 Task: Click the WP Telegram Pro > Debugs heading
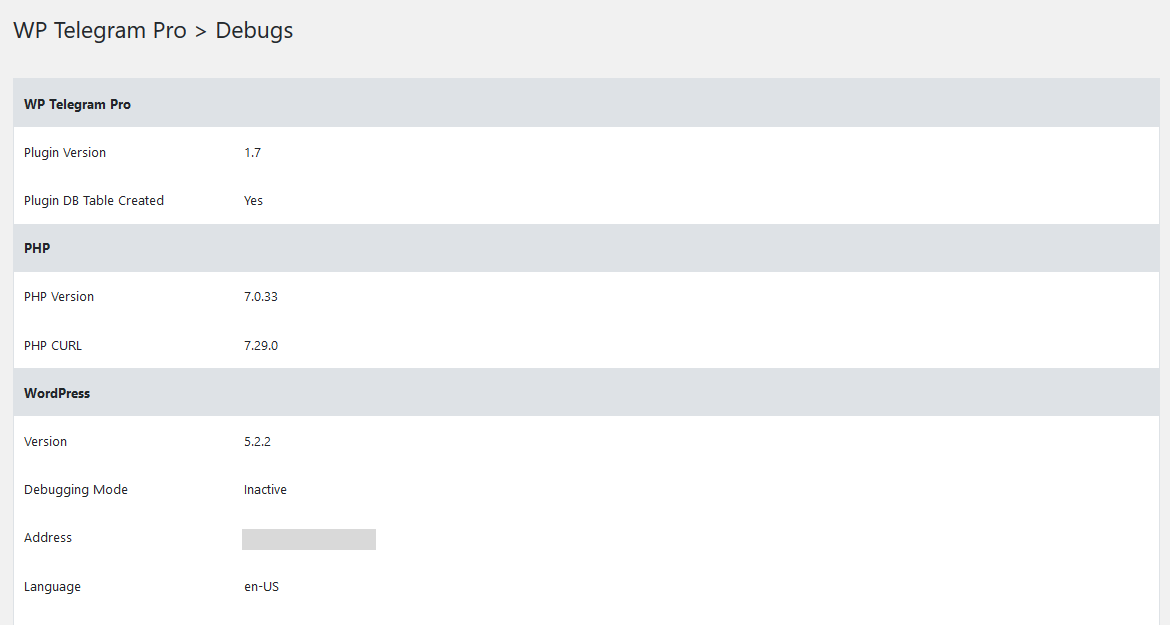point(153,31)
